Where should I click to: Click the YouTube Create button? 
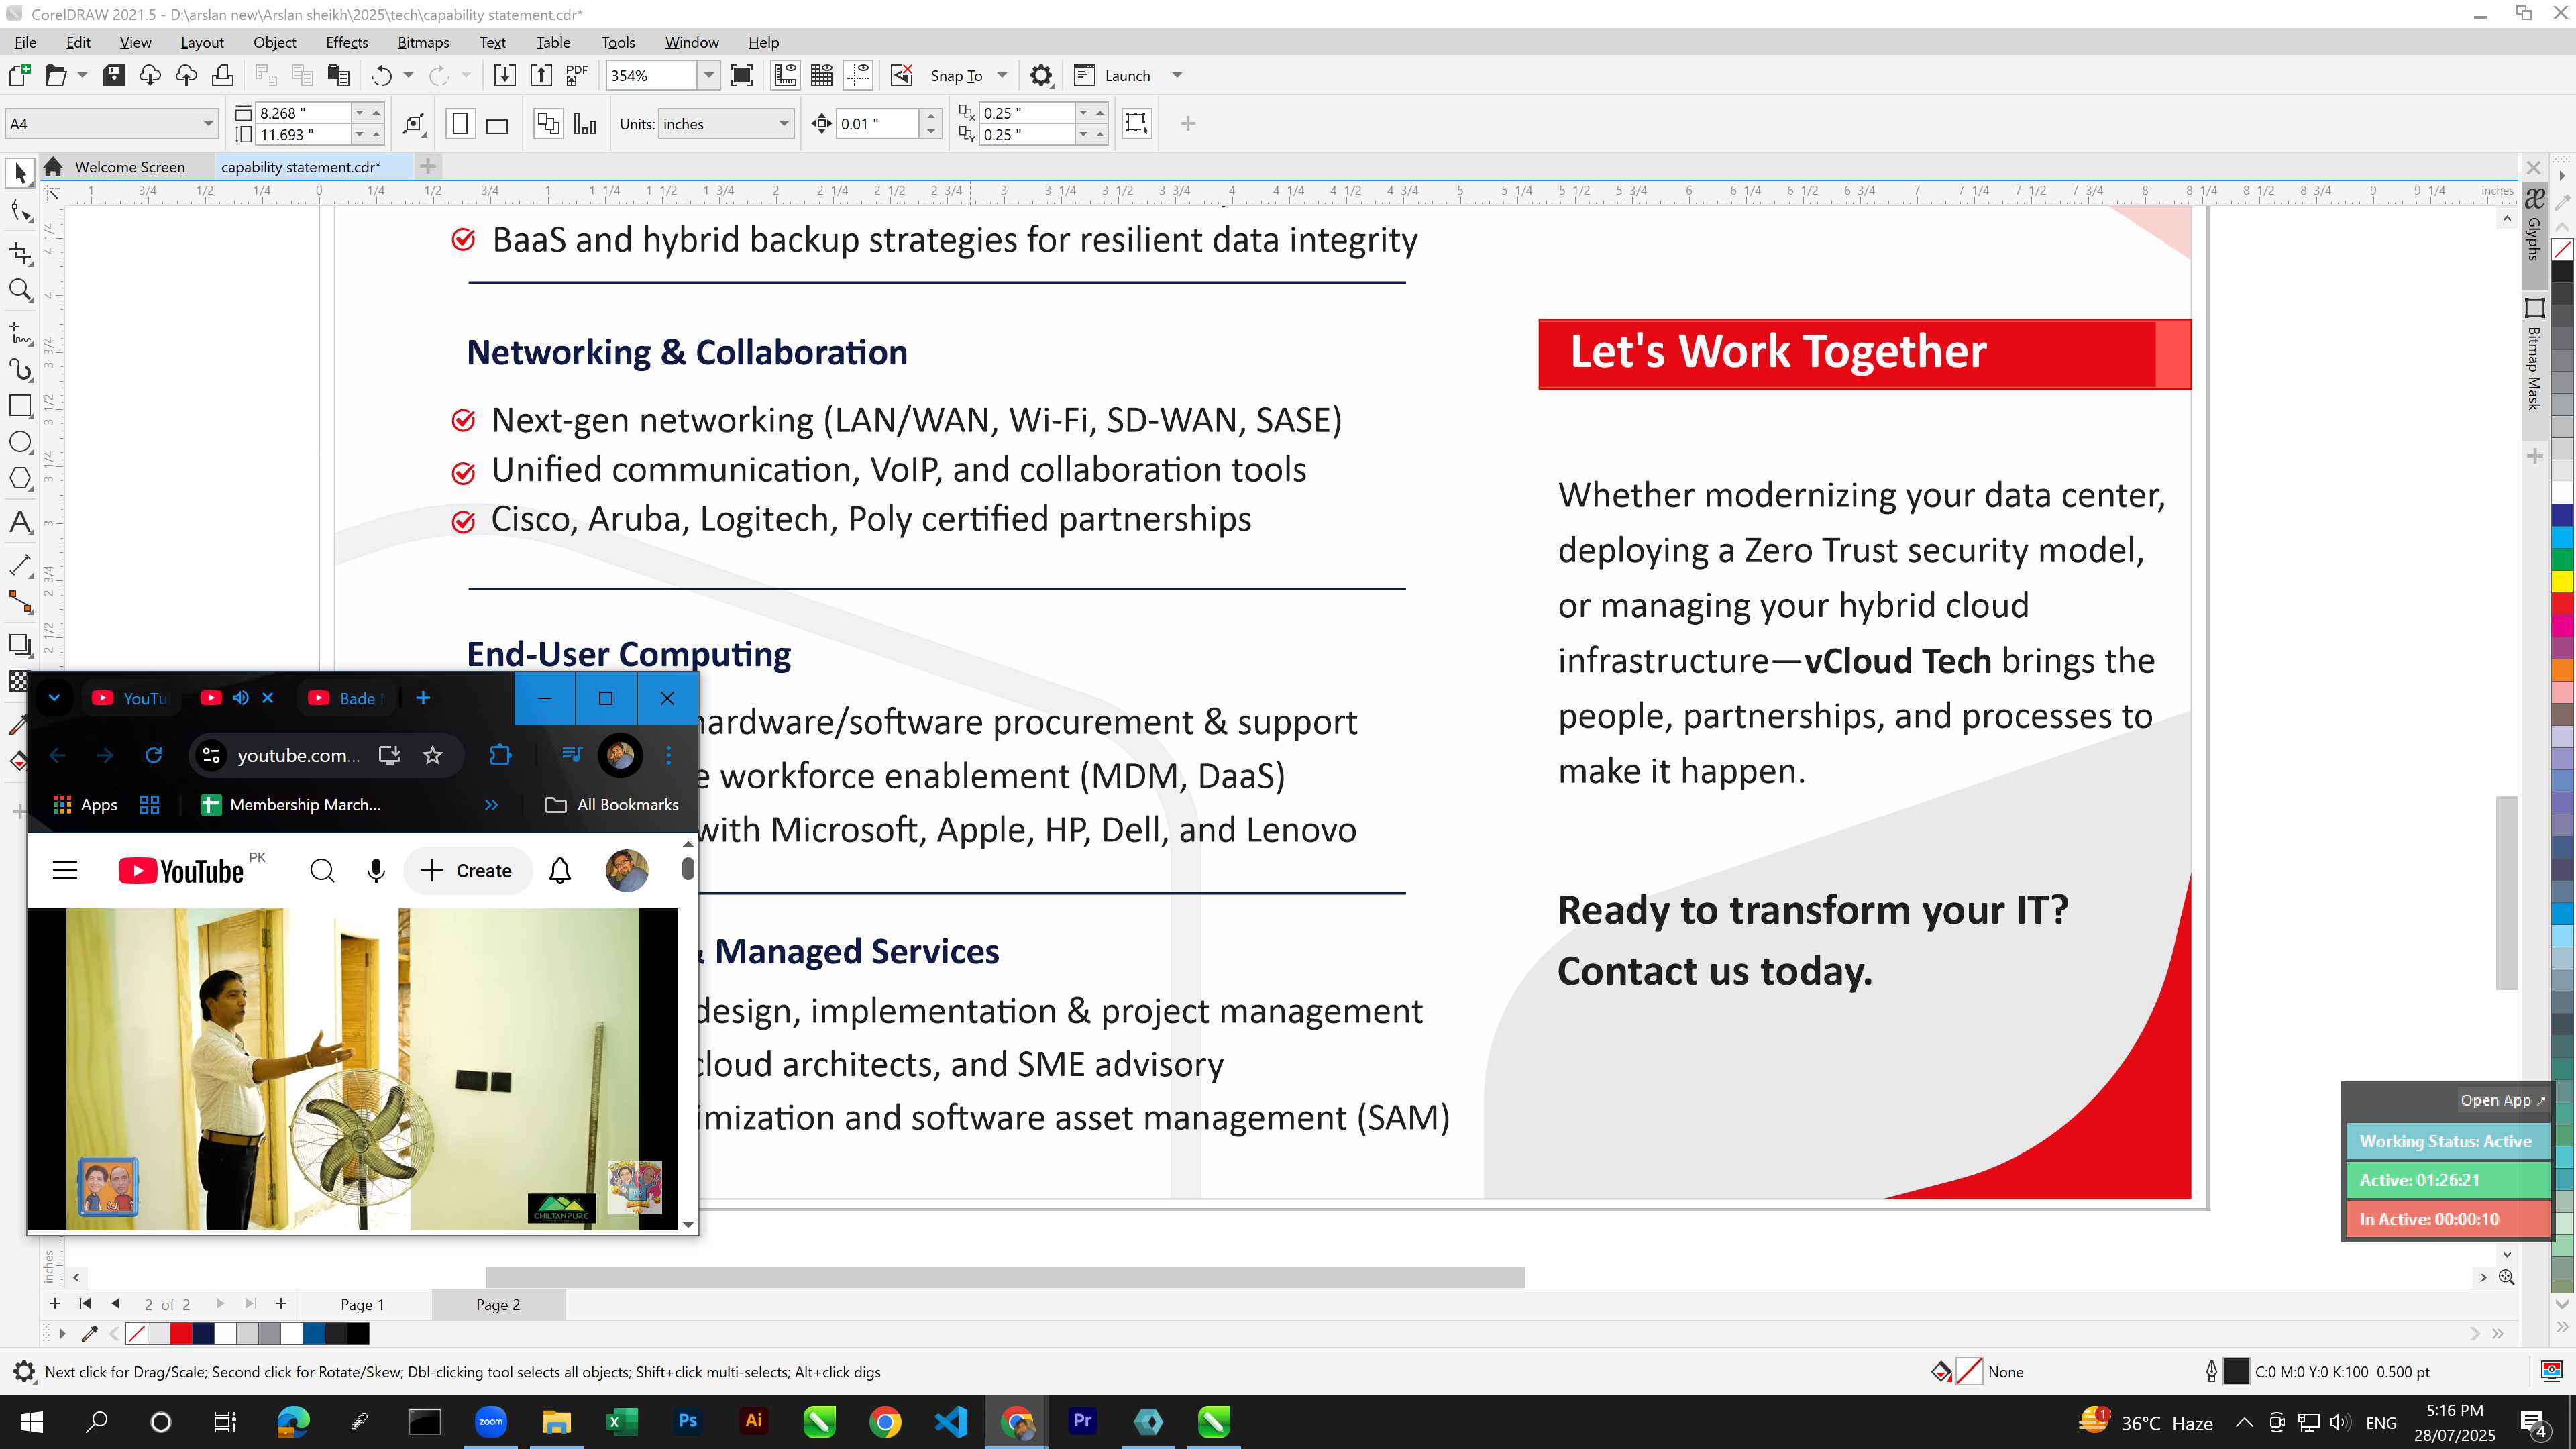(466, 871)
